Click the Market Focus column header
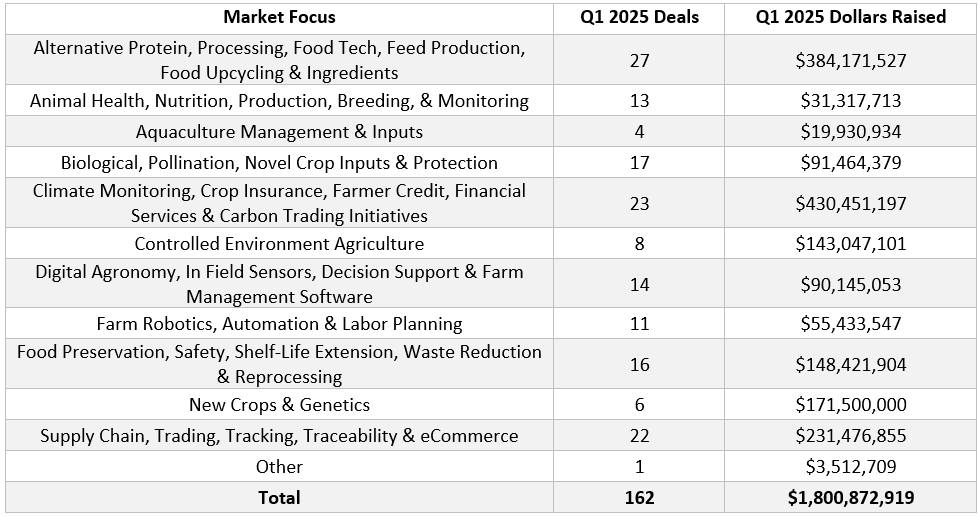This screenshot has height=516, width=978. pos(279,18)
